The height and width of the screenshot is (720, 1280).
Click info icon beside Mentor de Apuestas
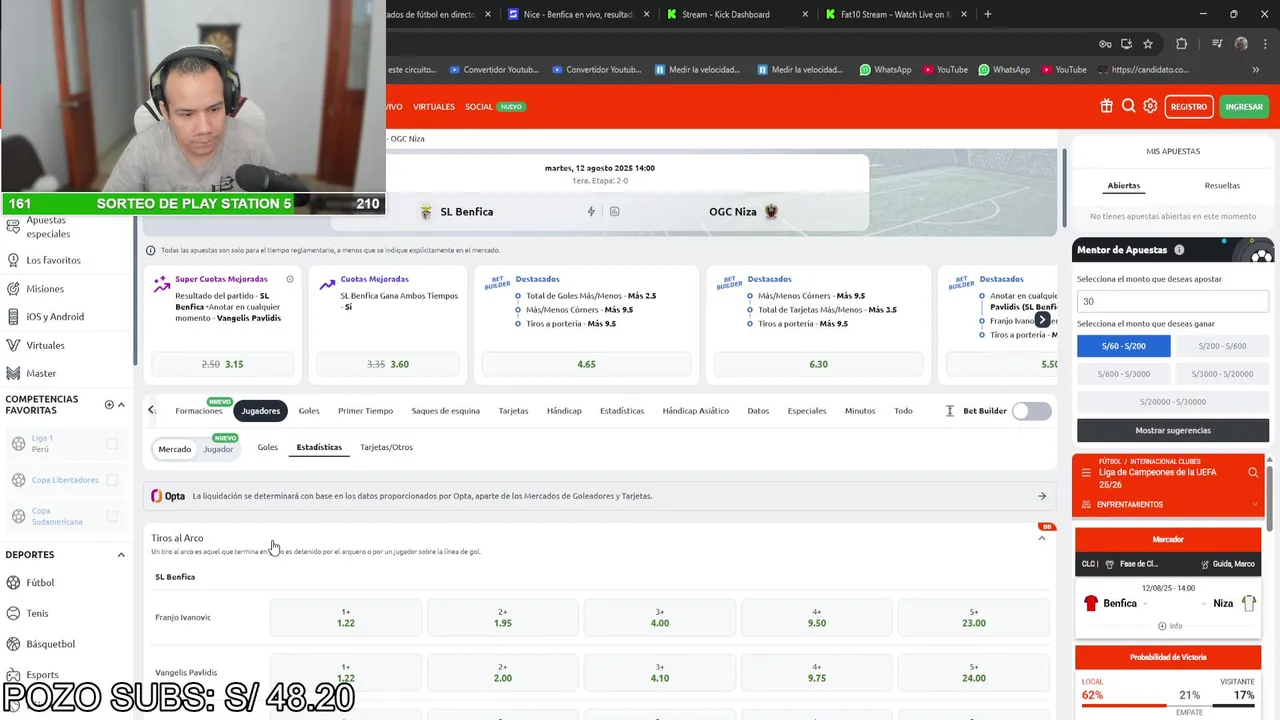(1179, 250)
